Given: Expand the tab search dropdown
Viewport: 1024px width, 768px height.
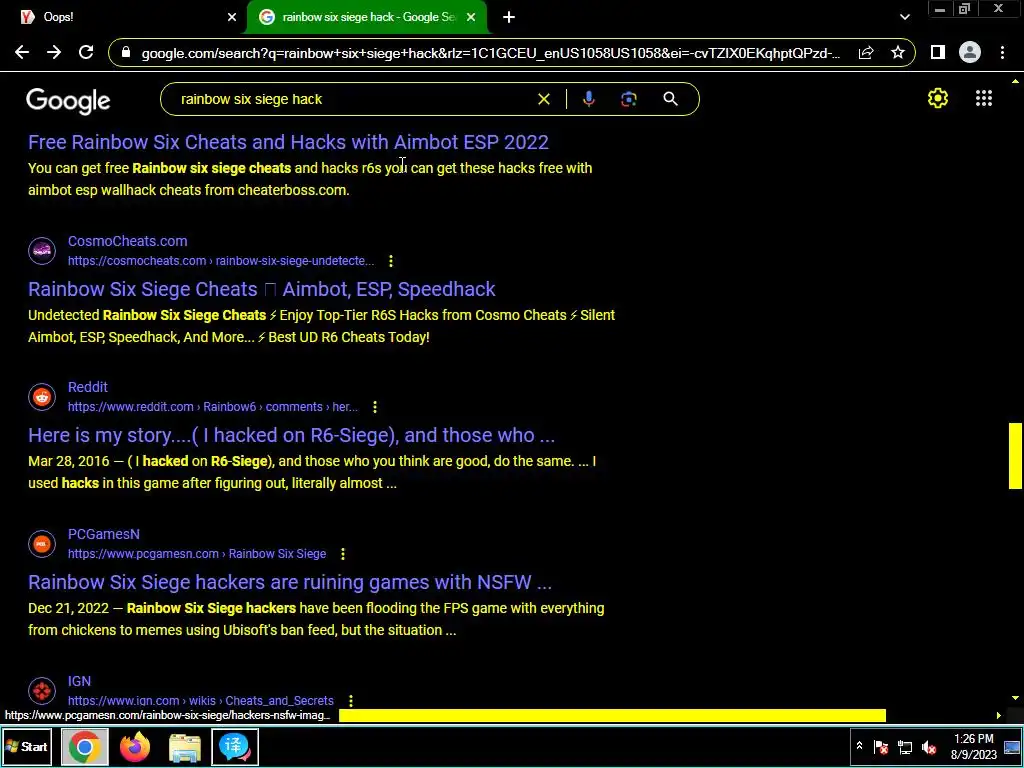Looking at the screenshot, I should click(x=904, y=18).
